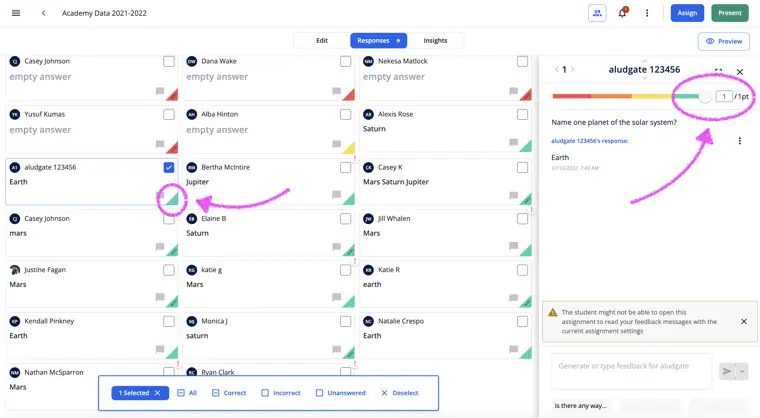The image size is (760, 418).
Task: Open the comment icon on Casey K card
Action: [513, 195]
